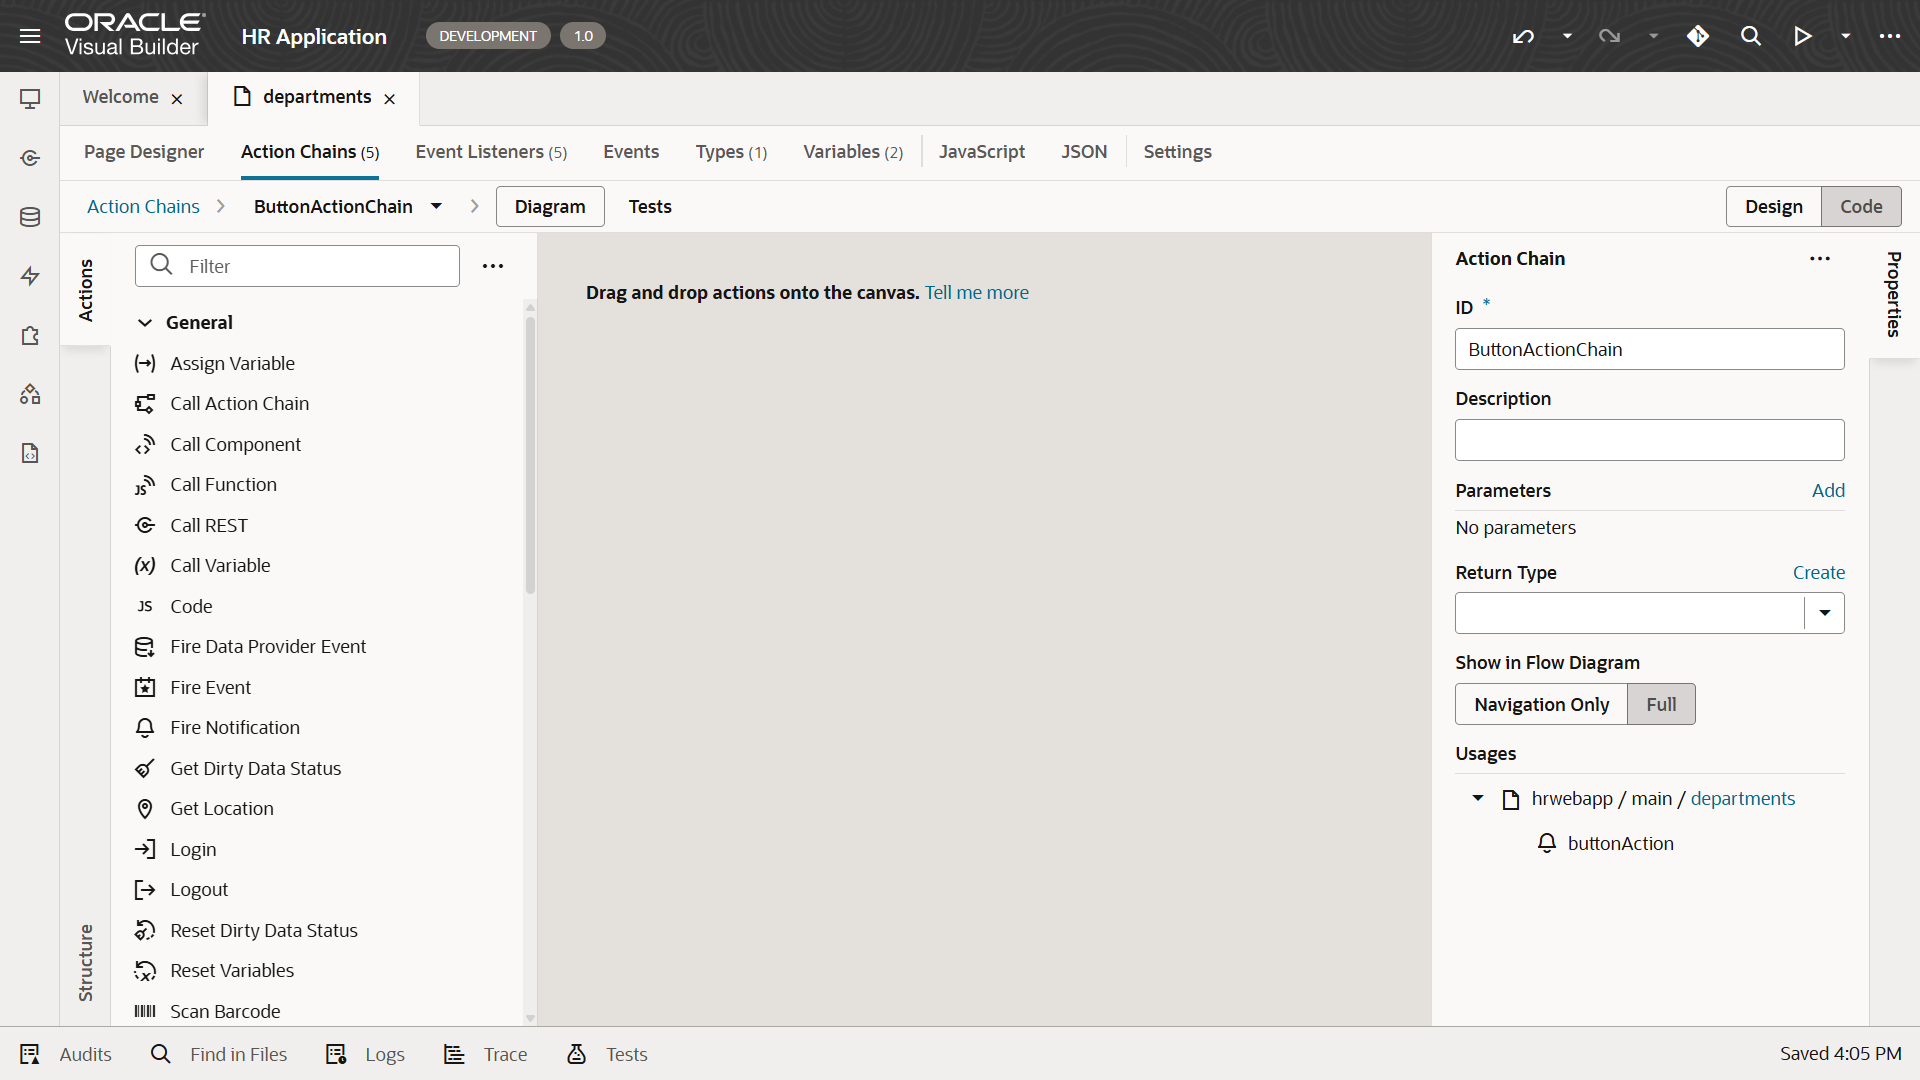Click the actions Filter input field
The height and width of the screenshot is (1080, 1920).
(310, 266)
